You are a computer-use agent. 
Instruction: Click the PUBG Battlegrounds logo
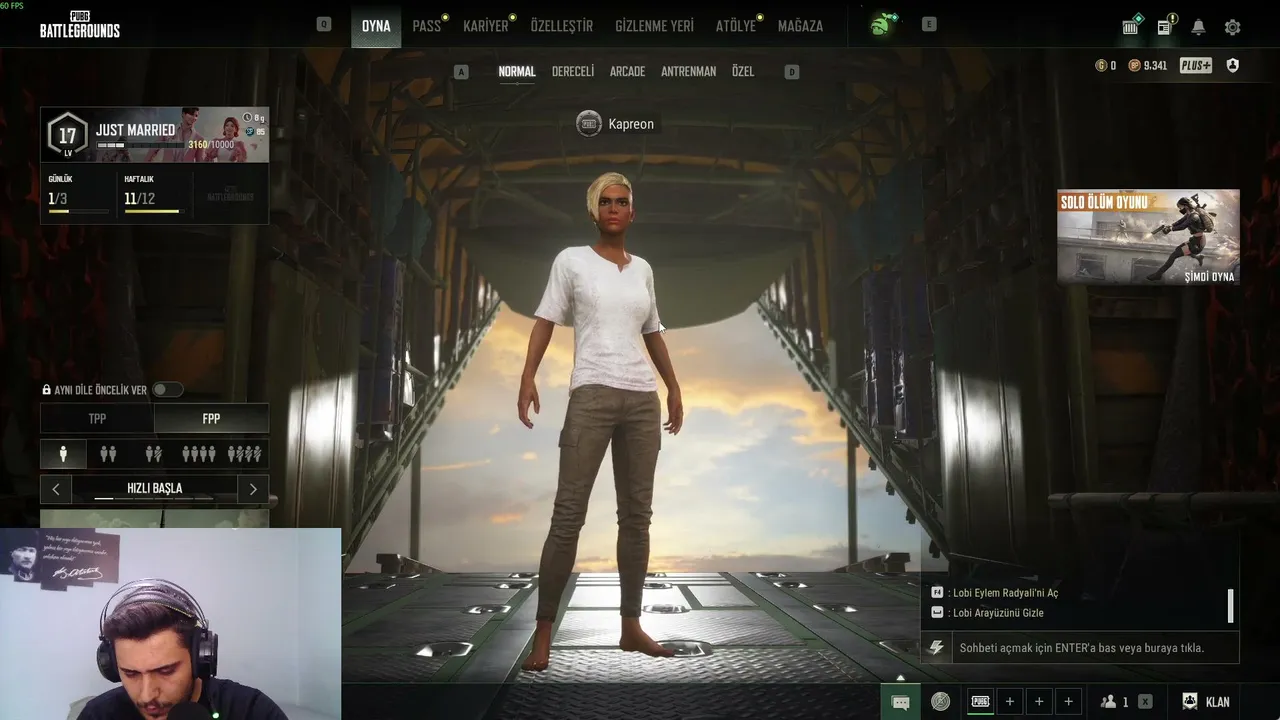(80, 24)
